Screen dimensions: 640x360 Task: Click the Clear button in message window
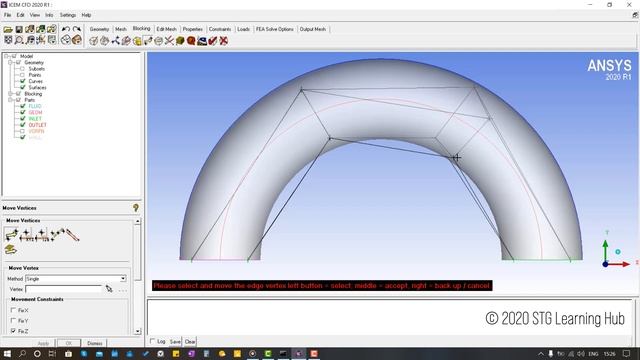coord(190,342)
